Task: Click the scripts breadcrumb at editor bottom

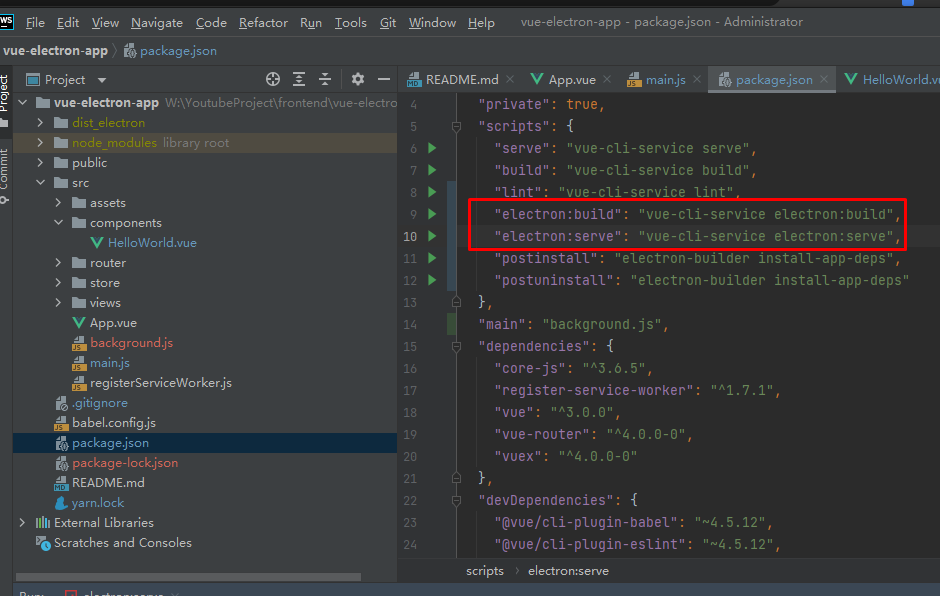Action: 485,570
